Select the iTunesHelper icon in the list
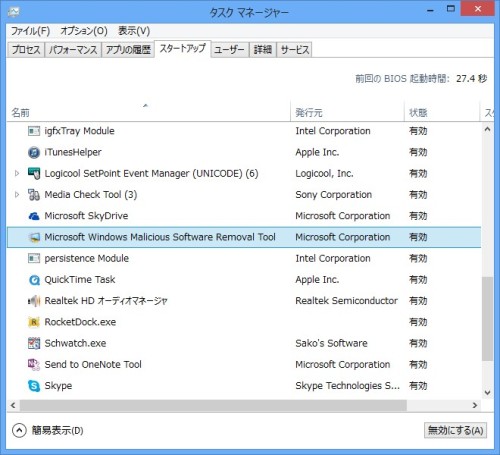The height and width of the screenshot is (455, 500). click(x=34, y=152)
